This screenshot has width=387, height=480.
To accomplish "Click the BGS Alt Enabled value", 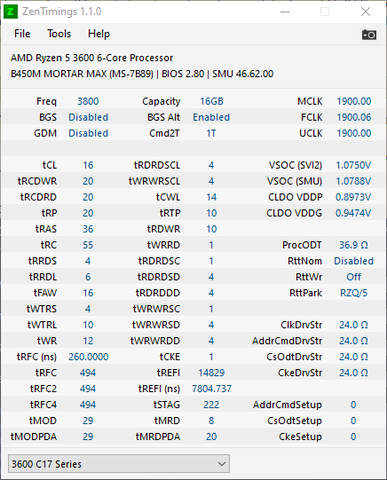I will pyautogui.click(x=211, y=117).
